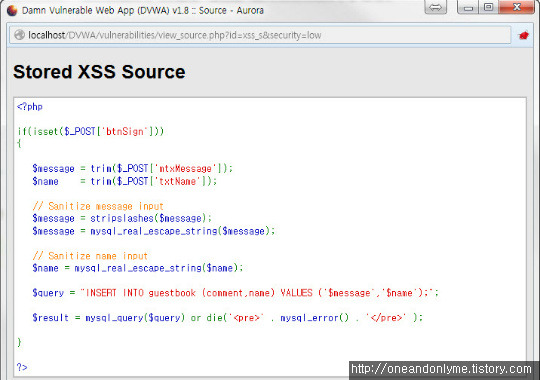Click the mysql_real_escape_string($message) line
The image size is (540, 380).
point(154,231)
